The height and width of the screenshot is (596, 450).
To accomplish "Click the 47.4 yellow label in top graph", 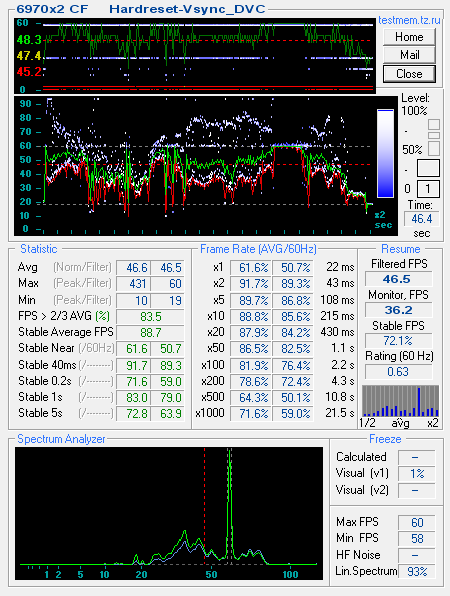I will pyautogui.click(x=29, y=56).
